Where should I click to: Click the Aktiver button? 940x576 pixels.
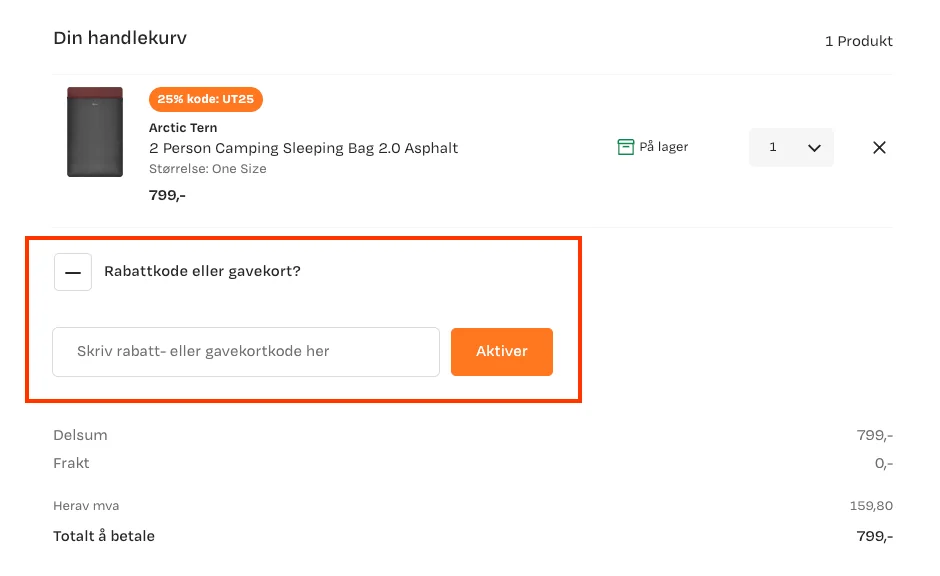502,352
